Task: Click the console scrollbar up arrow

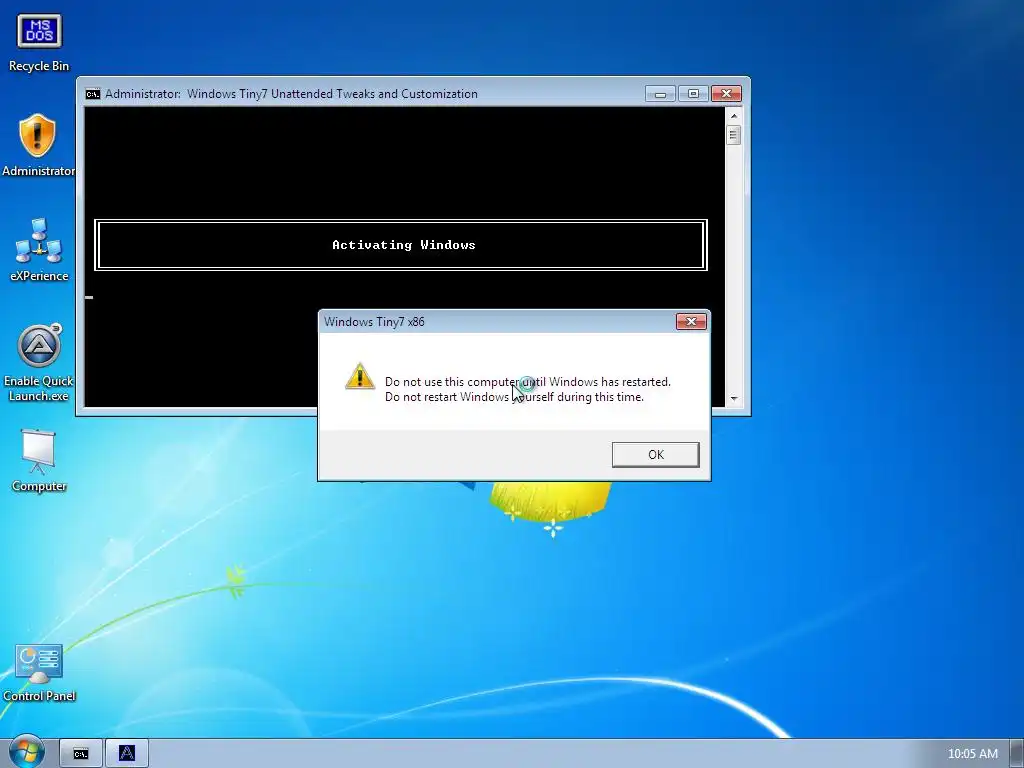Action: [x=734, y=116]
